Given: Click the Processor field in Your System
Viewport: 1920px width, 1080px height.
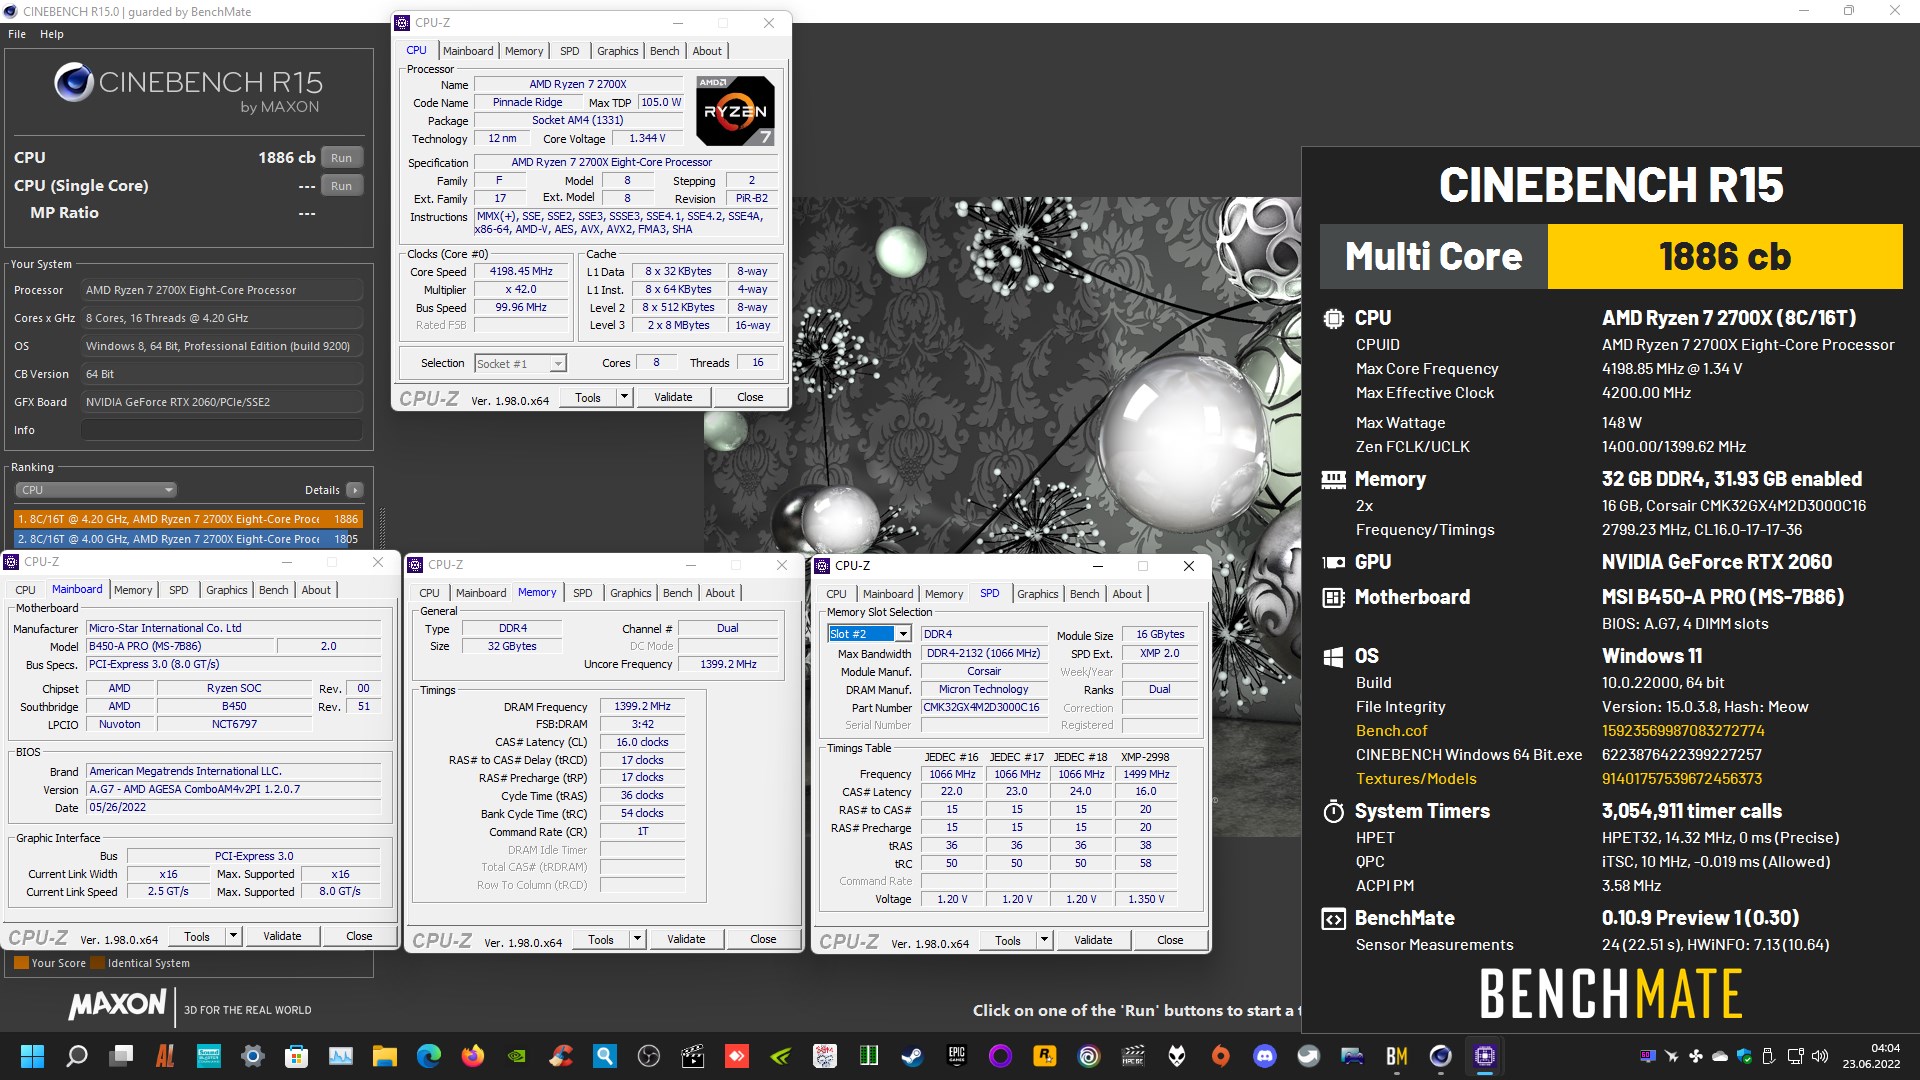Looking at the screenshot, I should [x=222, y=290].
